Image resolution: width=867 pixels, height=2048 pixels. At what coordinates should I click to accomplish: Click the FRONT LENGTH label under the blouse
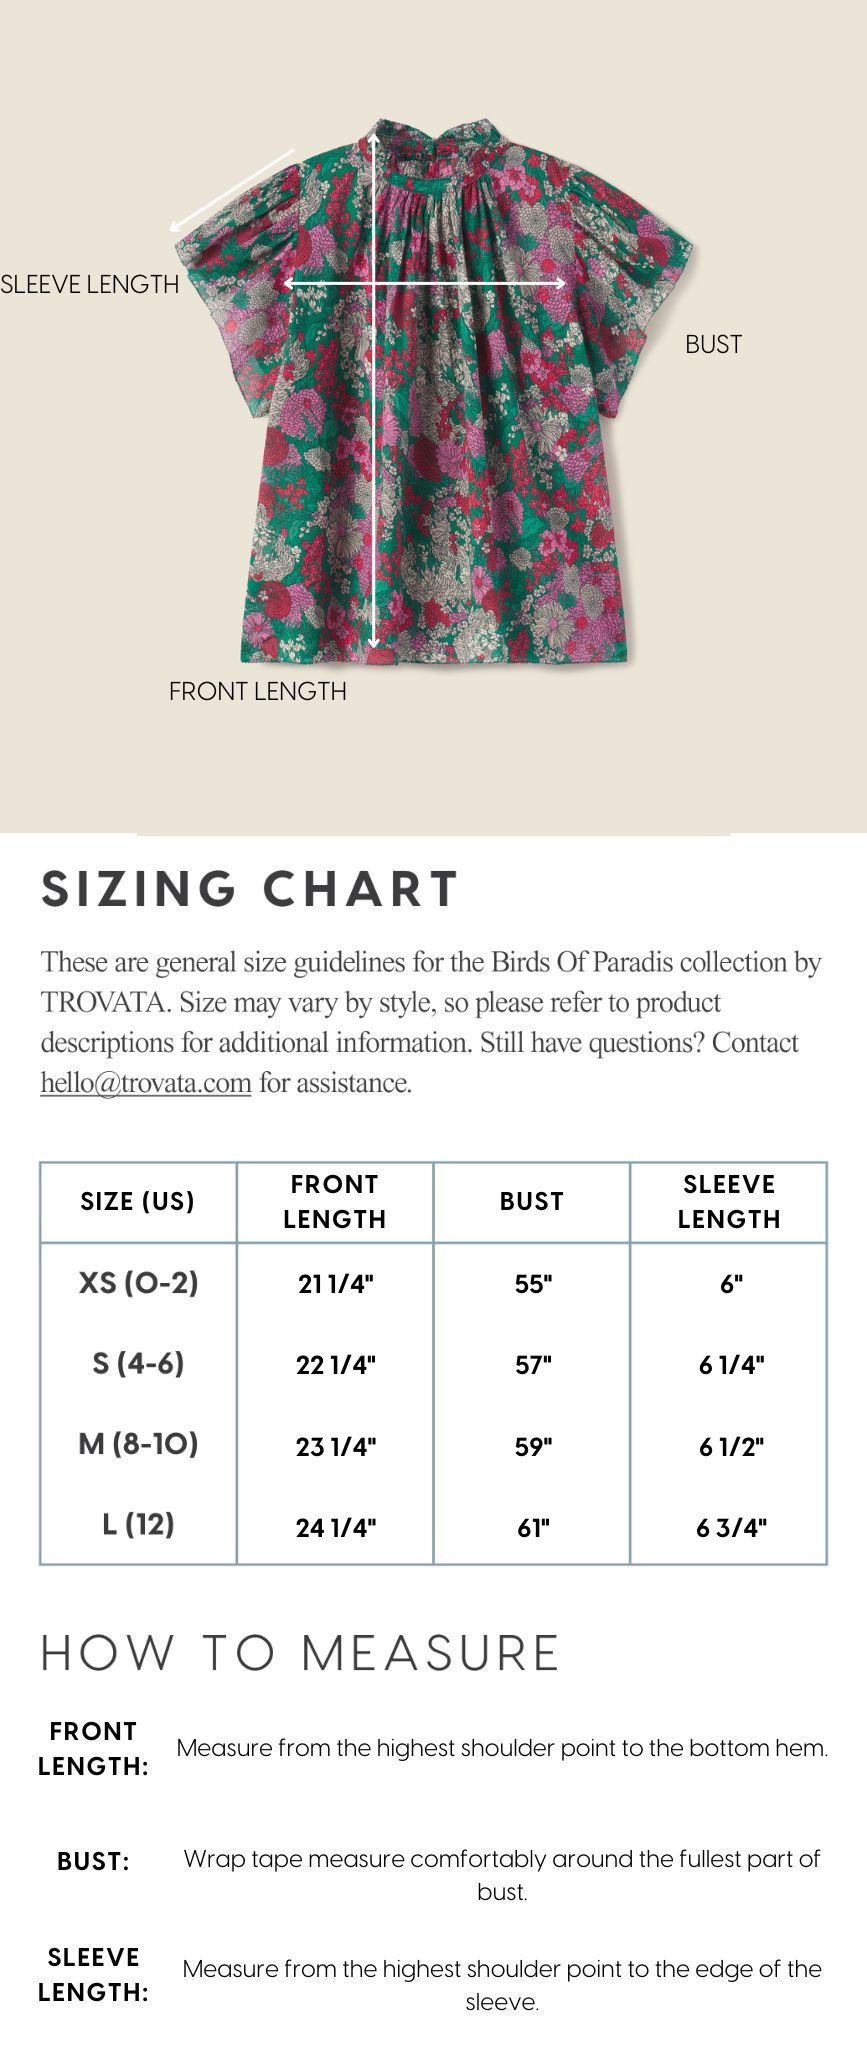[x=258, y=691]
